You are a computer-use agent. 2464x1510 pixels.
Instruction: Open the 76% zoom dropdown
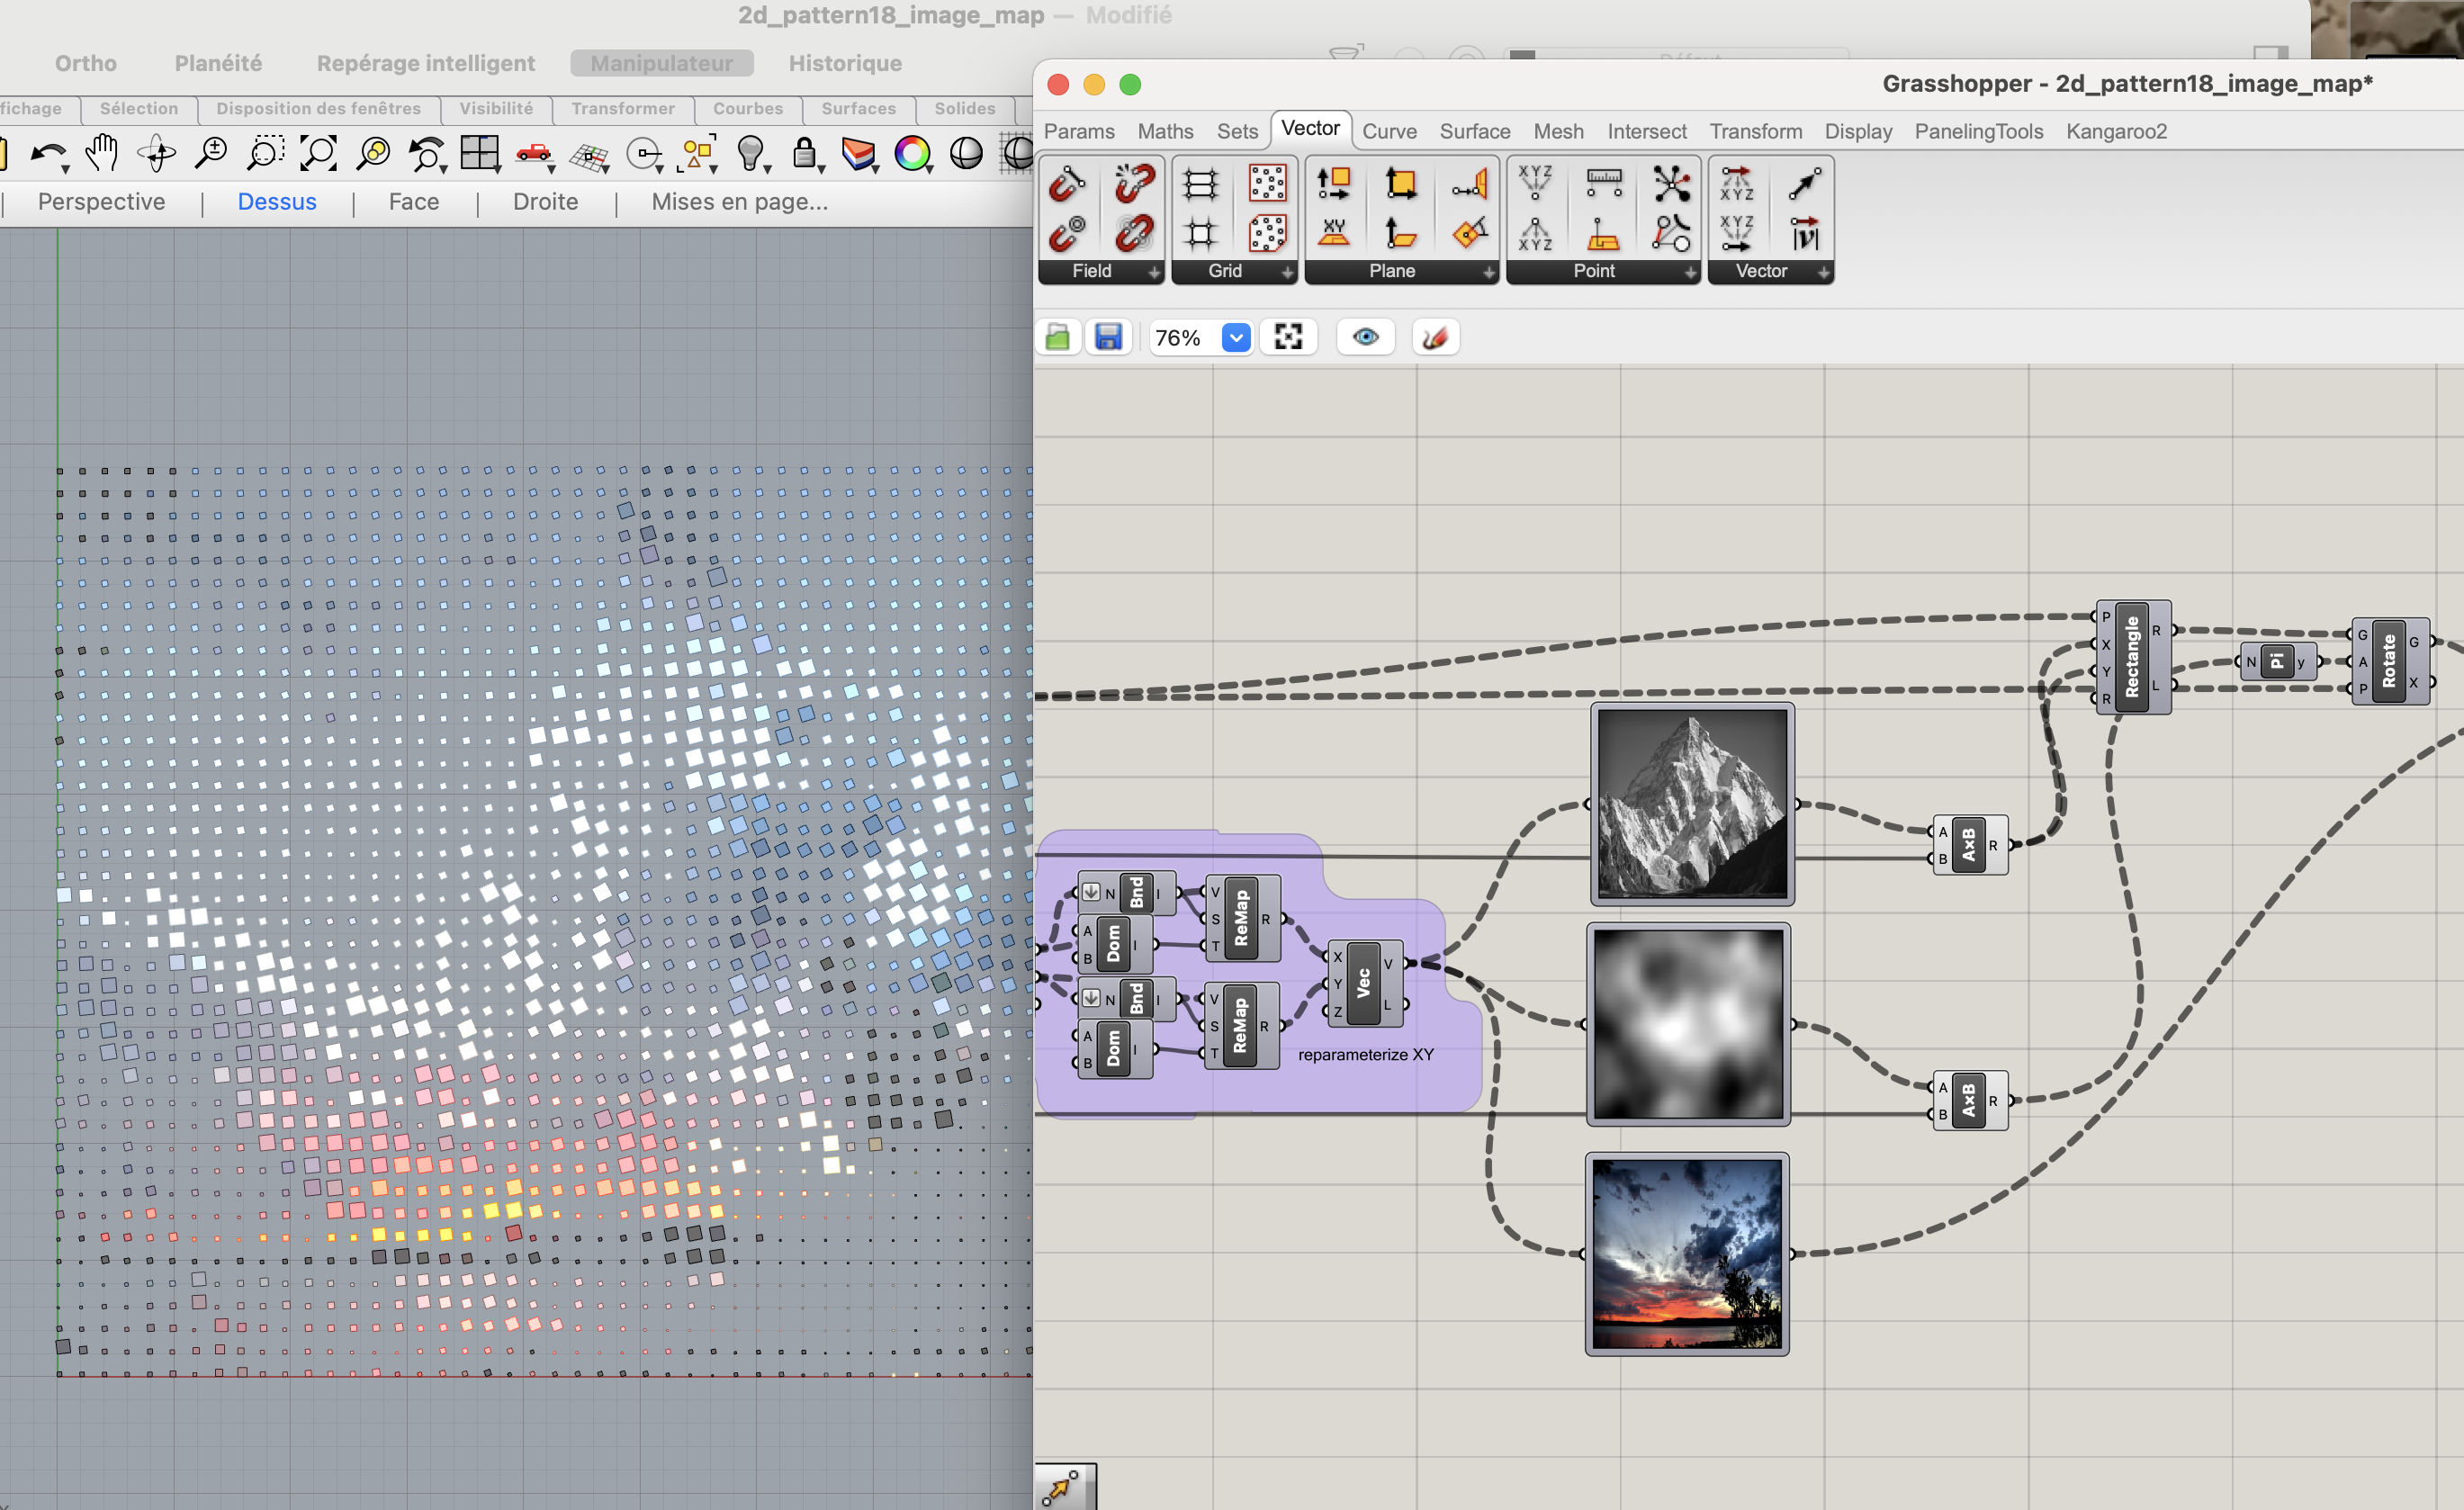click(x=1236, y=337)
